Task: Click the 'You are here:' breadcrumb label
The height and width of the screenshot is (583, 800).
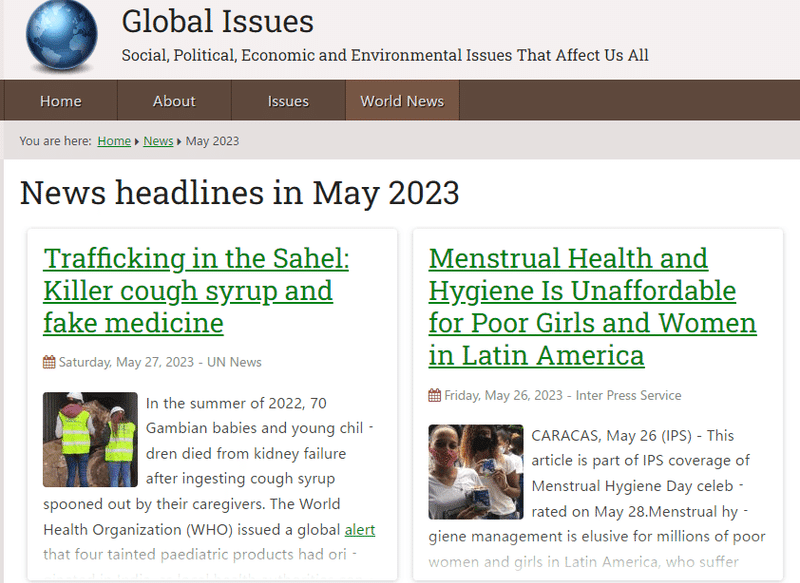Action: pyautogui.click(x=56, y=141)
